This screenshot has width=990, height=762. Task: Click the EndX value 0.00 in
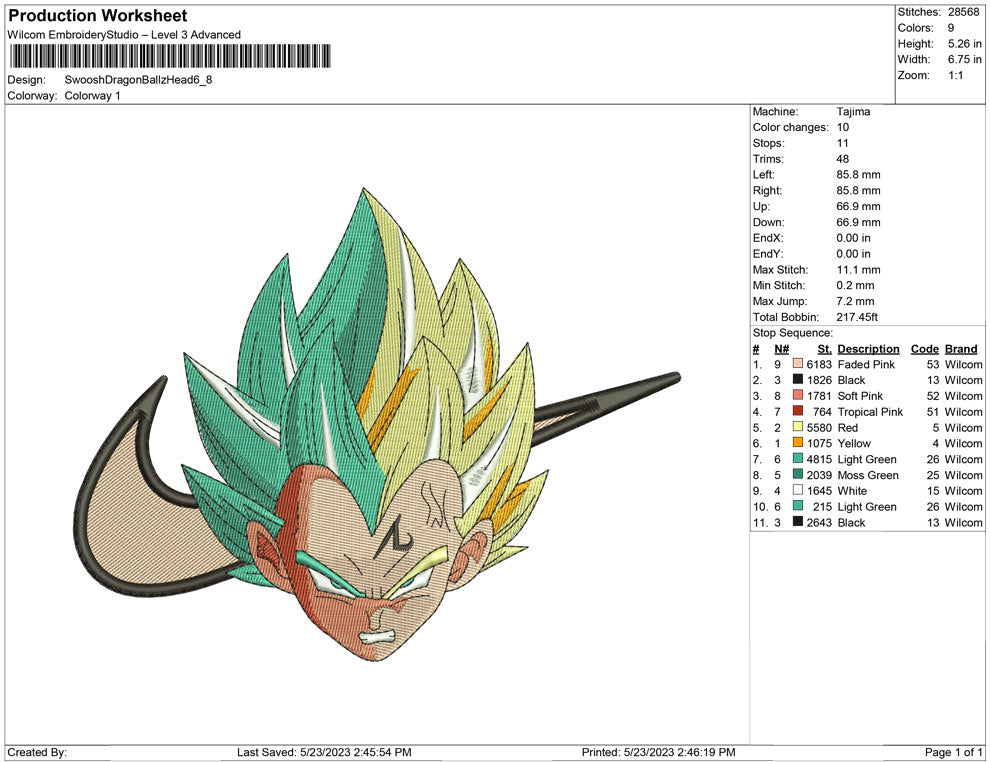pyautogui.click(x=853, y=238)
